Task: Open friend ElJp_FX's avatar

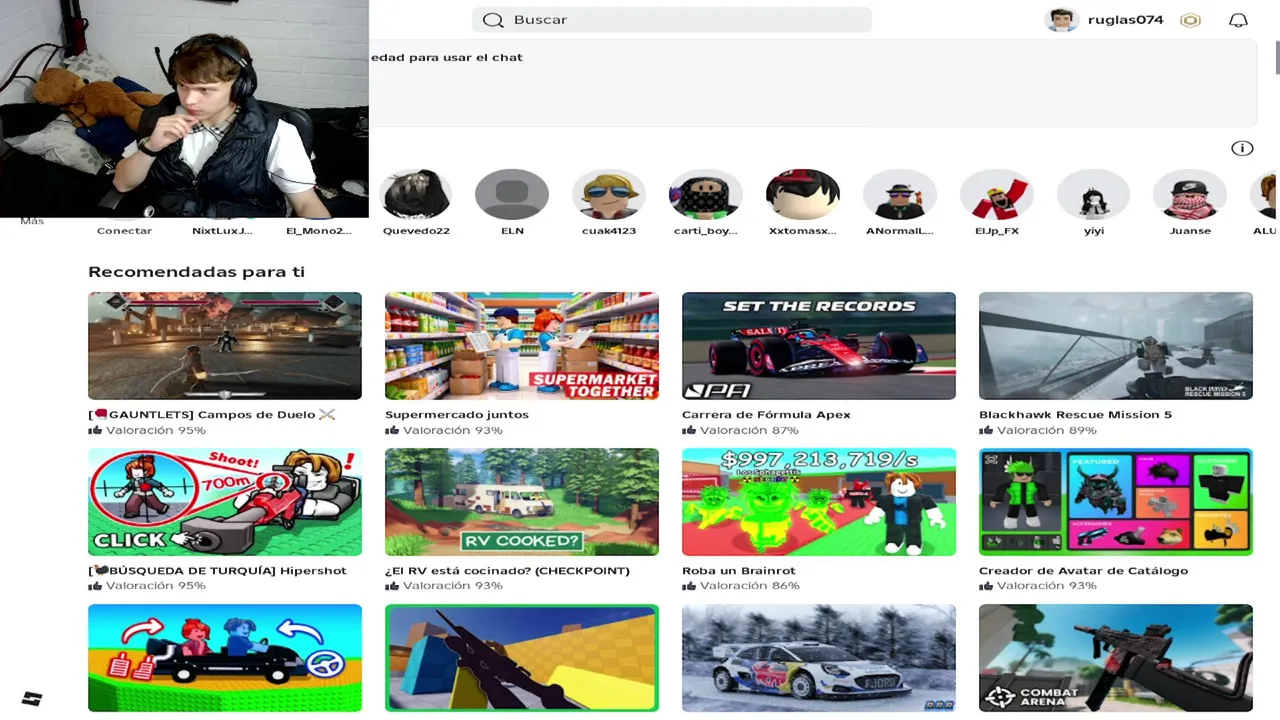Action: pyautogui.click(x=996, y=194)
